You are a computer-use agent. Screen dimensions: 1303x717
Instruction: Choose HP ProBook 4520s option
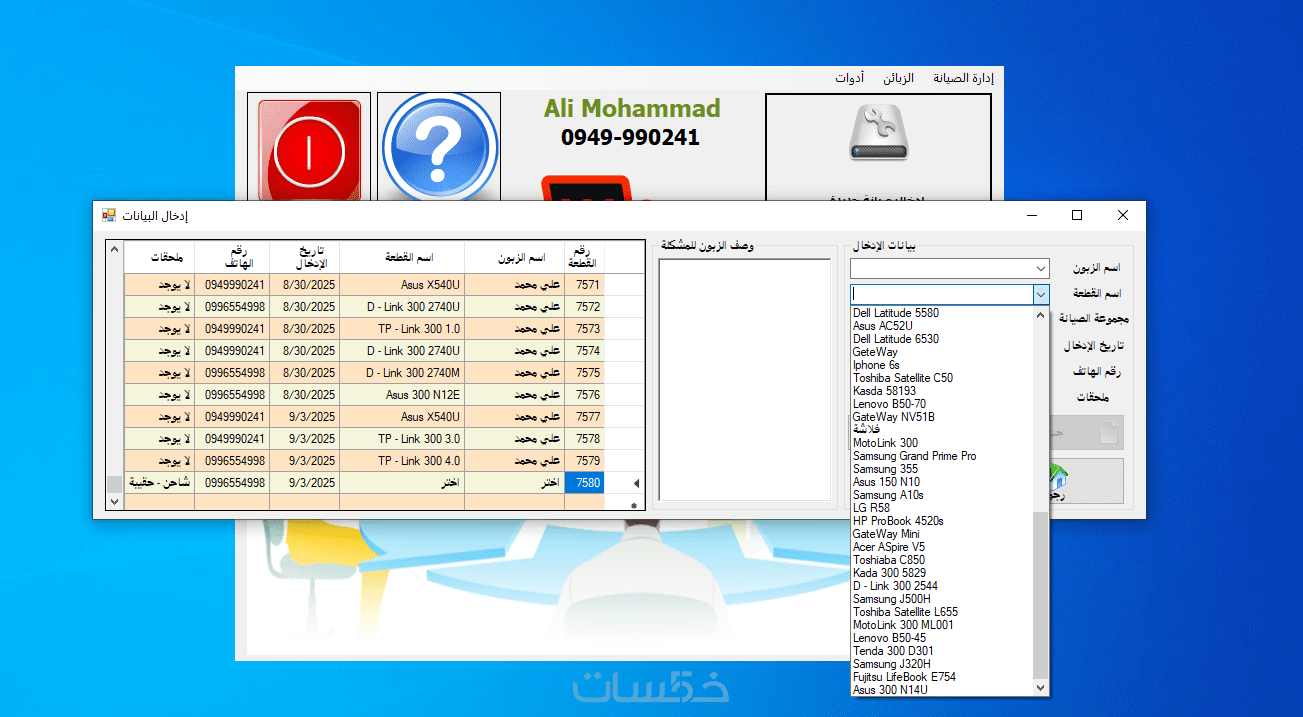coord(898,521)
